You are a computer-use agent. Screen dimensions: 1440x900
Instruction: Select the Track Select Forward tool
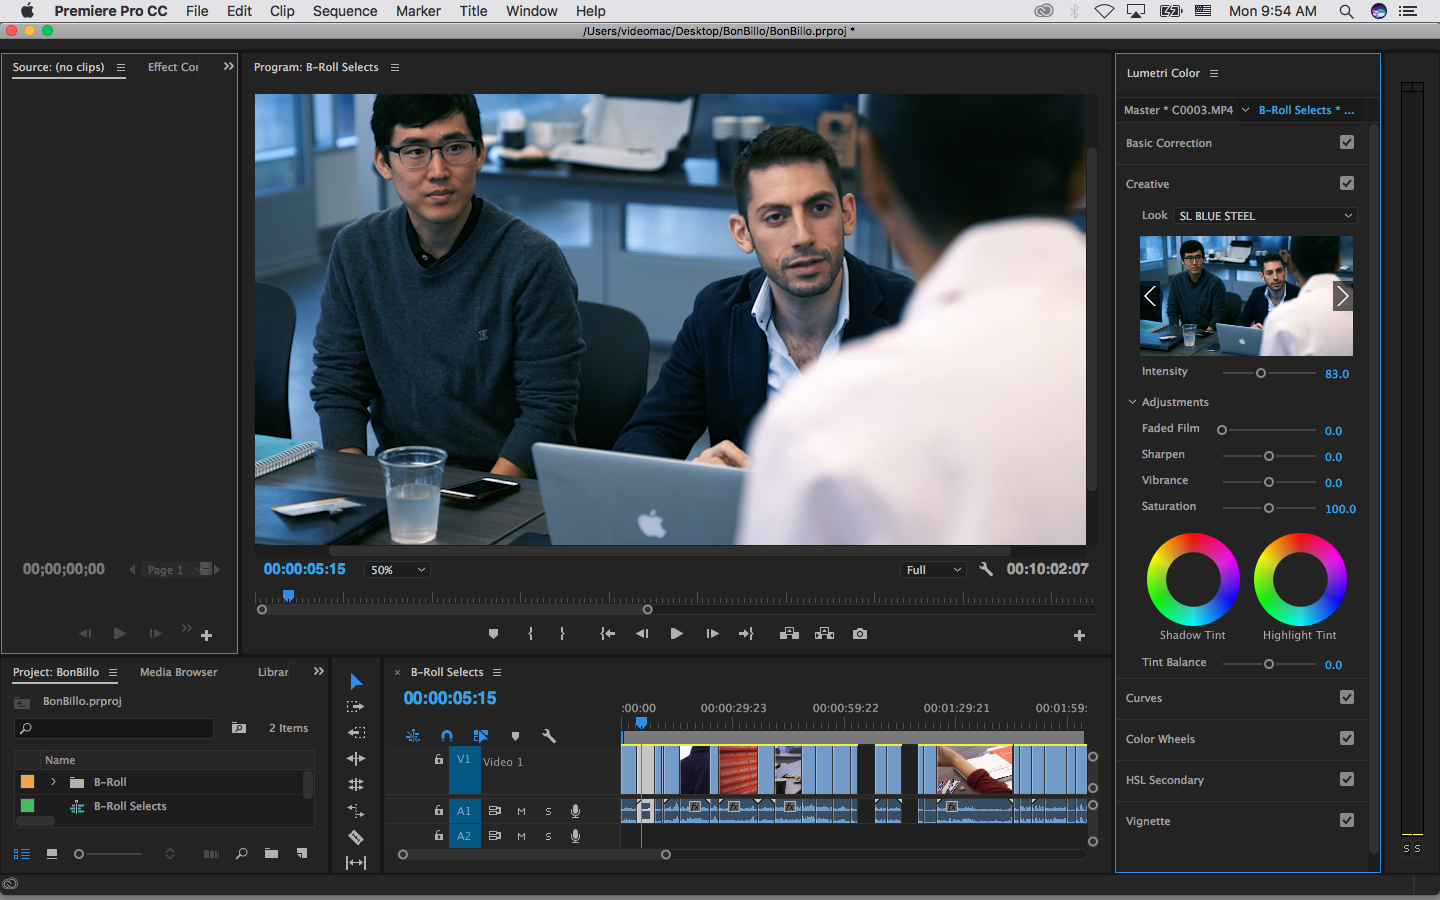pos(356,707)
